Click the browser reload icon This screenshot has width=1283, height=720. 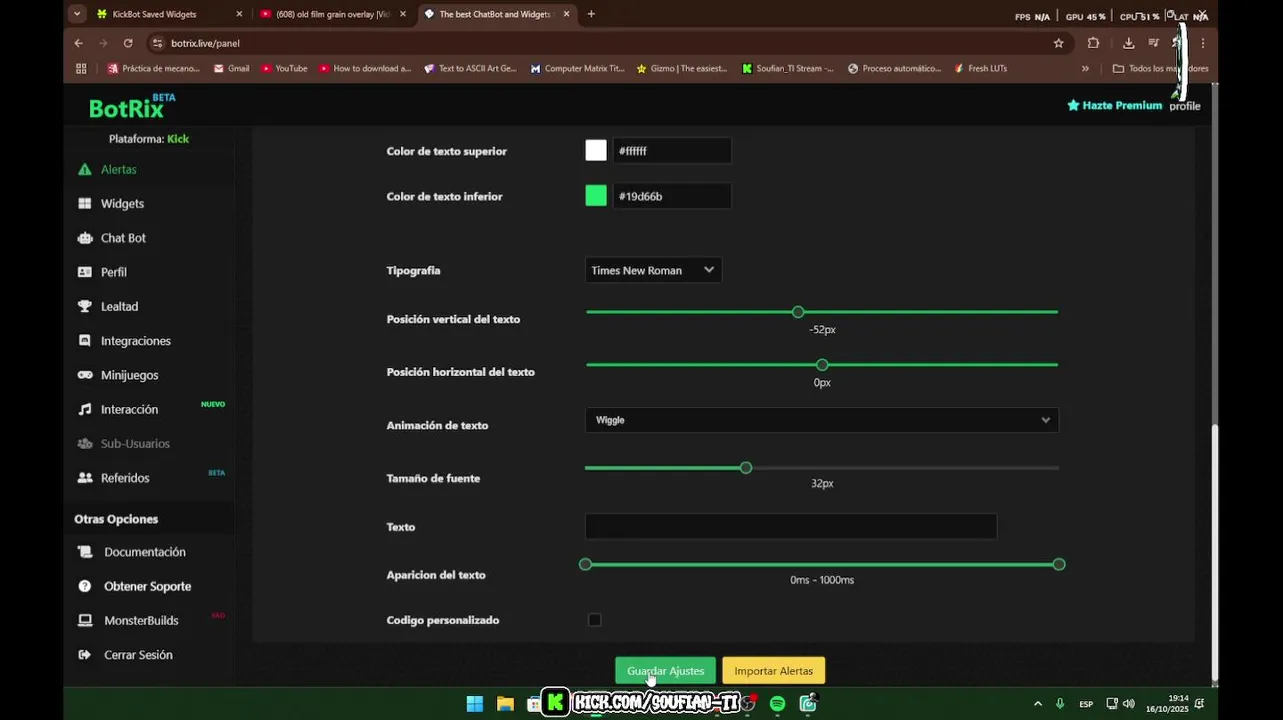coord(128,43)
